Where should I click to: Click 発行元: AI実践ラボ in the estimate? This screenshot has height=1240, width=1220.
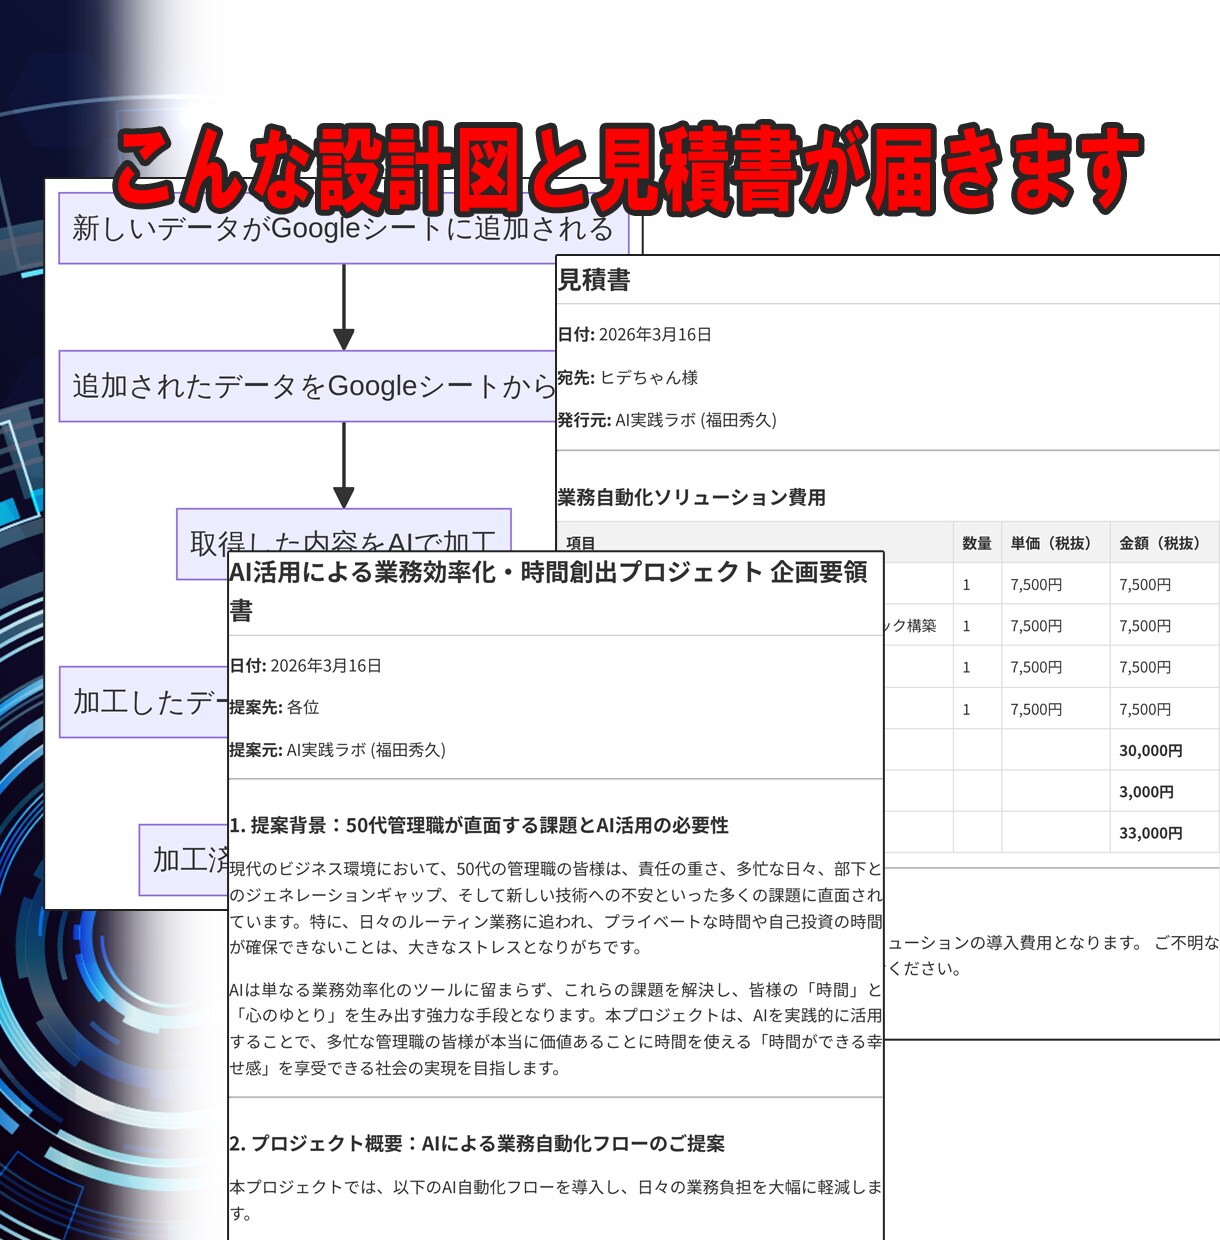tap(667, 420)
